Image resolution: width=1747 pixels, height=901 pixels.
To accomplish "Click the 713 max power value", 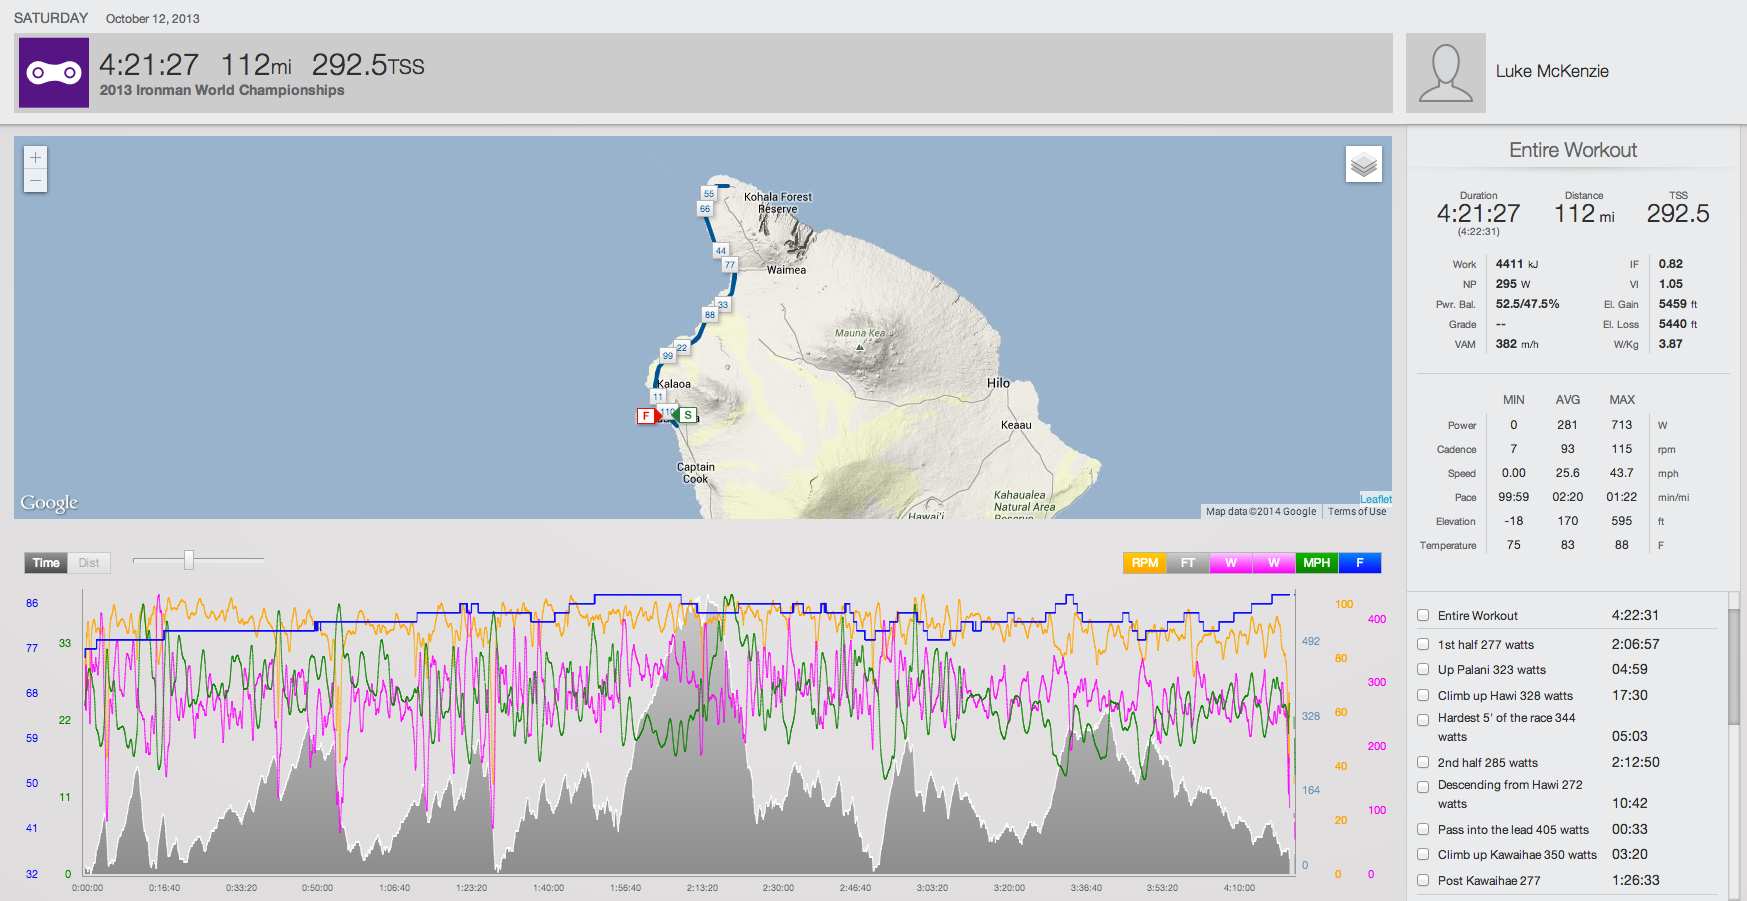I will 1622,425.
